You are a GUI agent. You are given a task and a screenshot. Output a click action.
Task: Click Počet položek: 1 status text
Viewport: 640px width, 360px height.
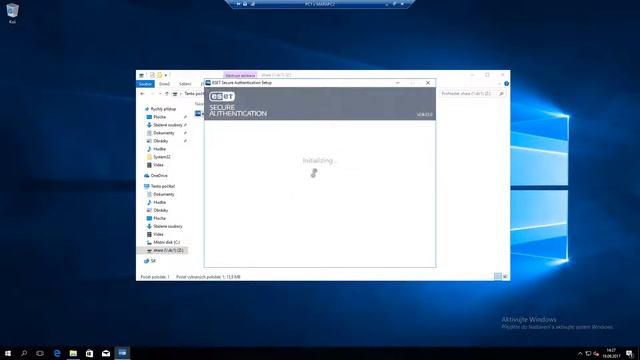point(155,277)
